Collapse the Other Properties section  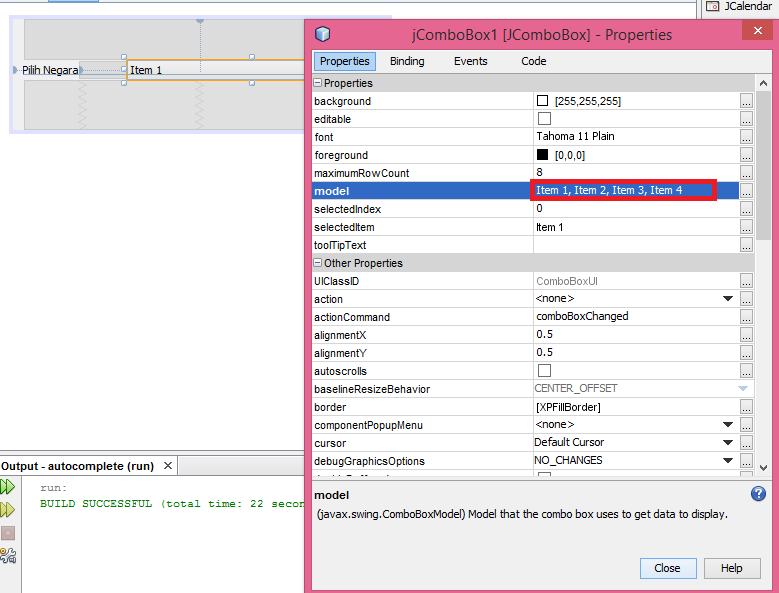317,263
